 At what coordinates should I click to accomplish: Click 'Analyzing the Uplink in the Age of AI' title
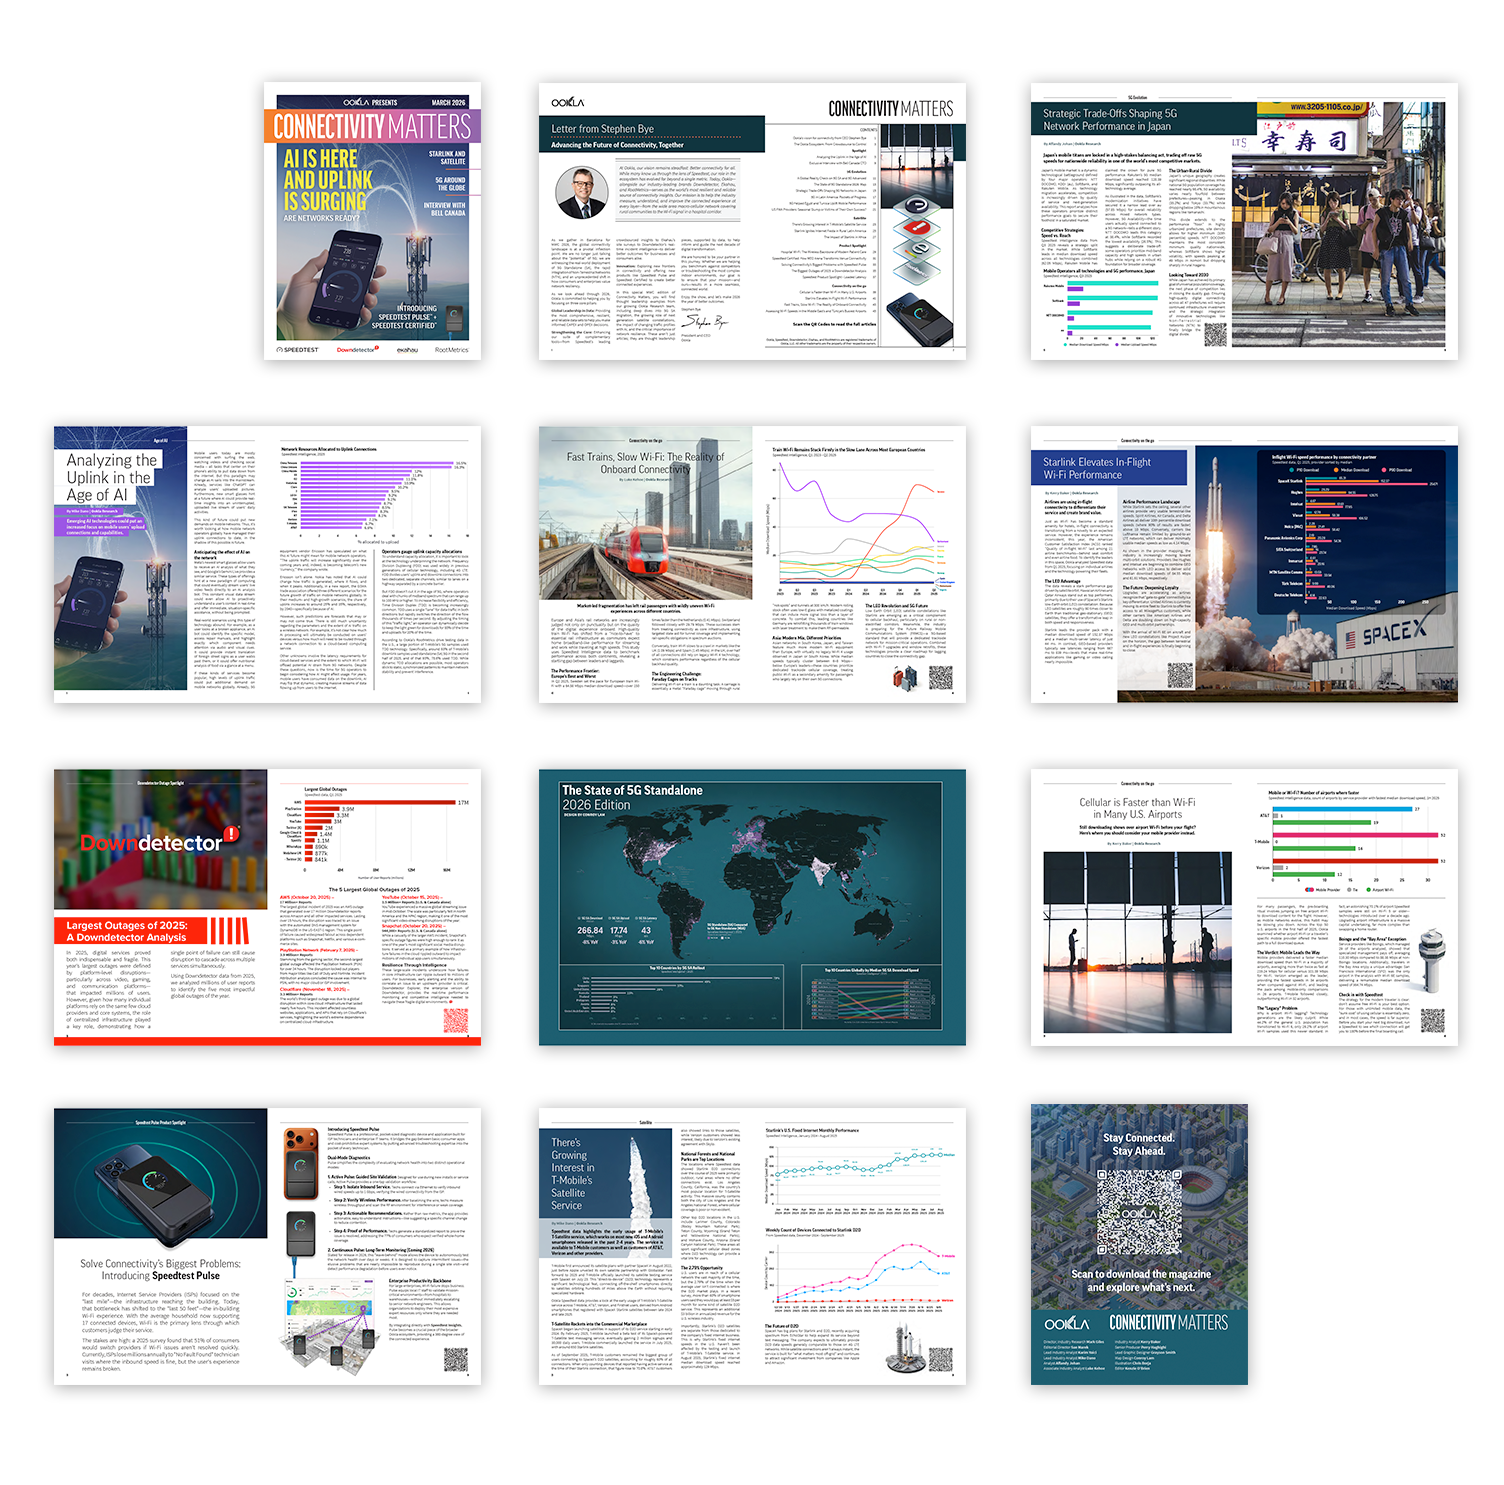(x=111, y=478)
